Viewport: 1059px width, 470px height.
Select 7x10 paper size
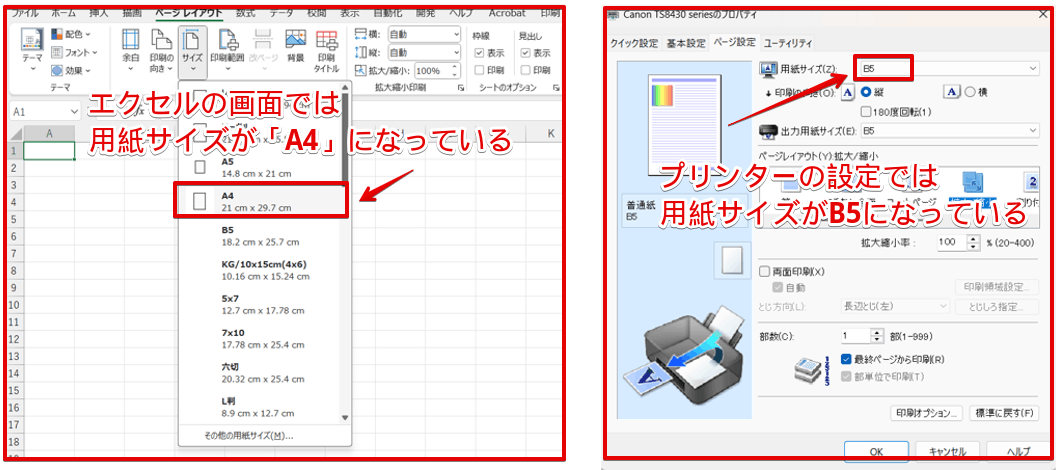coord(260,338)
